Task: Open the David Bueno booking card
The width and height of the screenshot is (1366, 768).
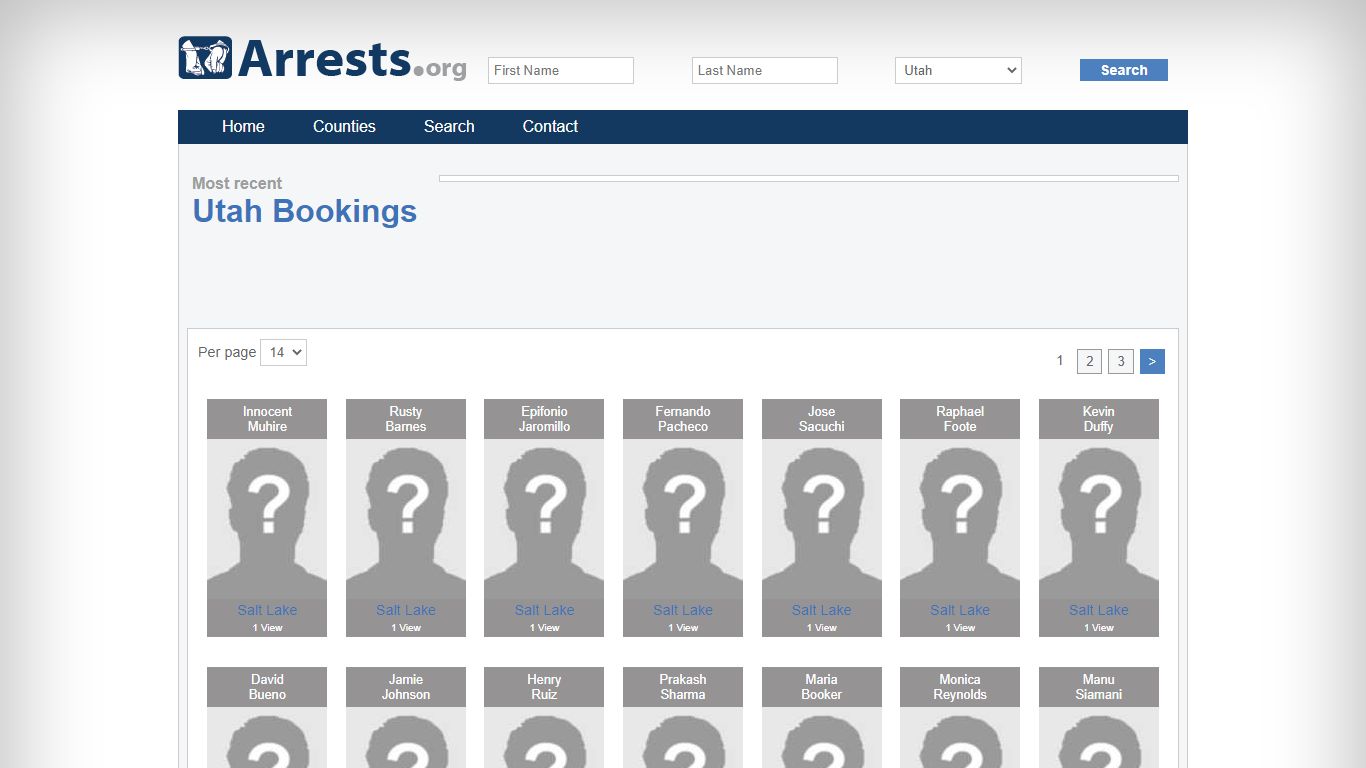Action: 267,717
